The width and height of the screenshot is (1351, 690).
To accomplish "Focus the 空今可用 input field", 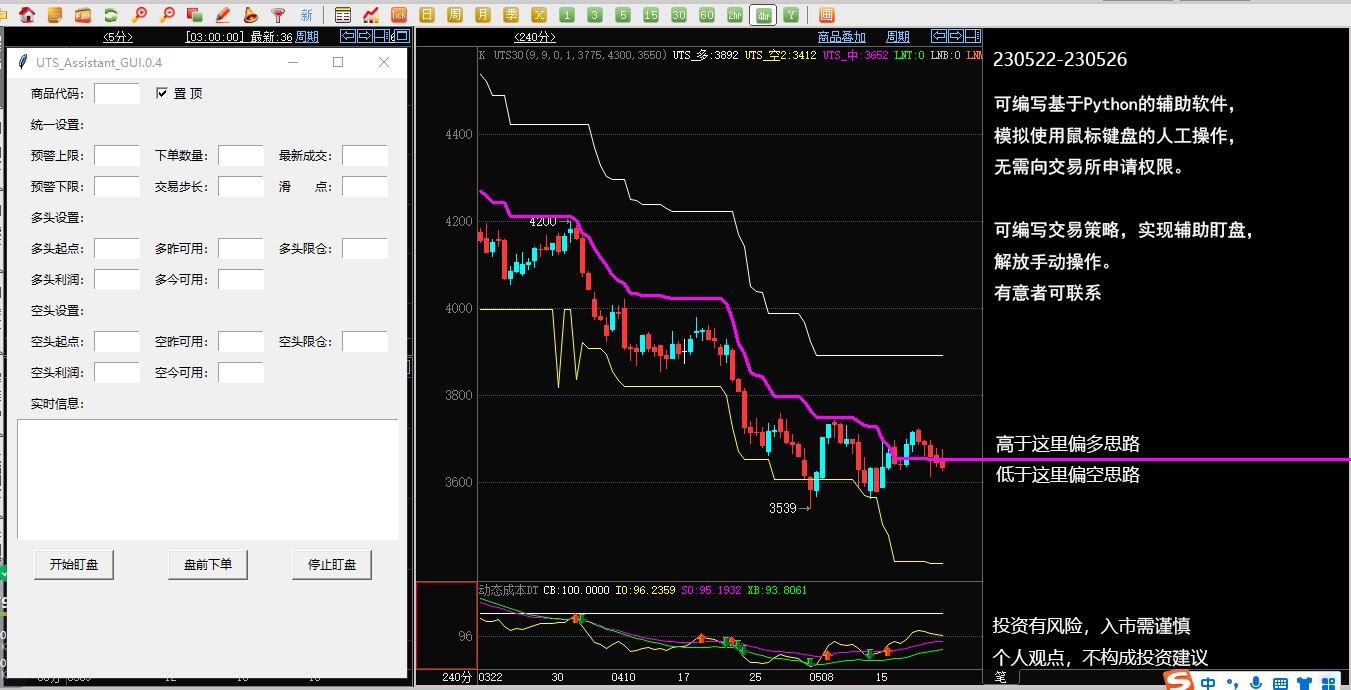I will pos(241,372).
